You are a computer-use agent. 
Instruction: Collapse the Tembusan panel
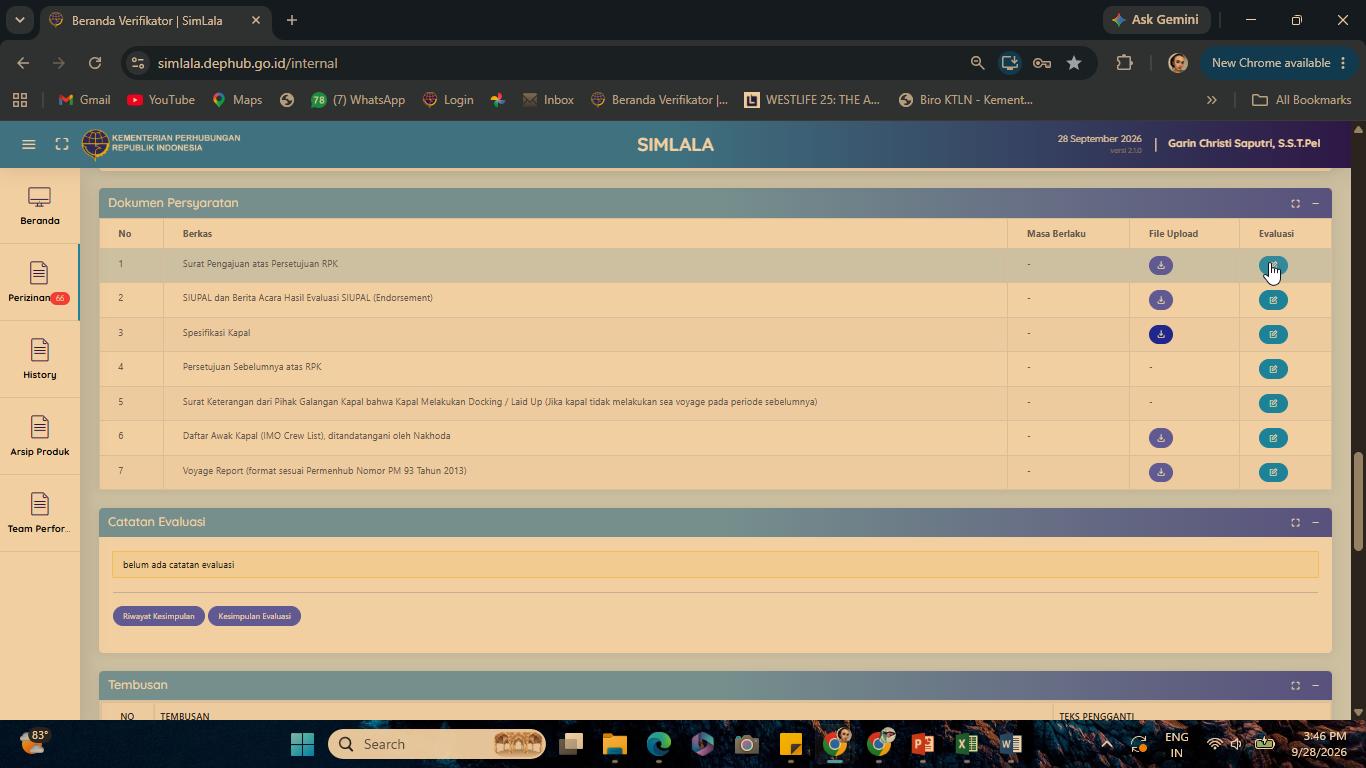pyautogui.click(x=1315, y=685)
